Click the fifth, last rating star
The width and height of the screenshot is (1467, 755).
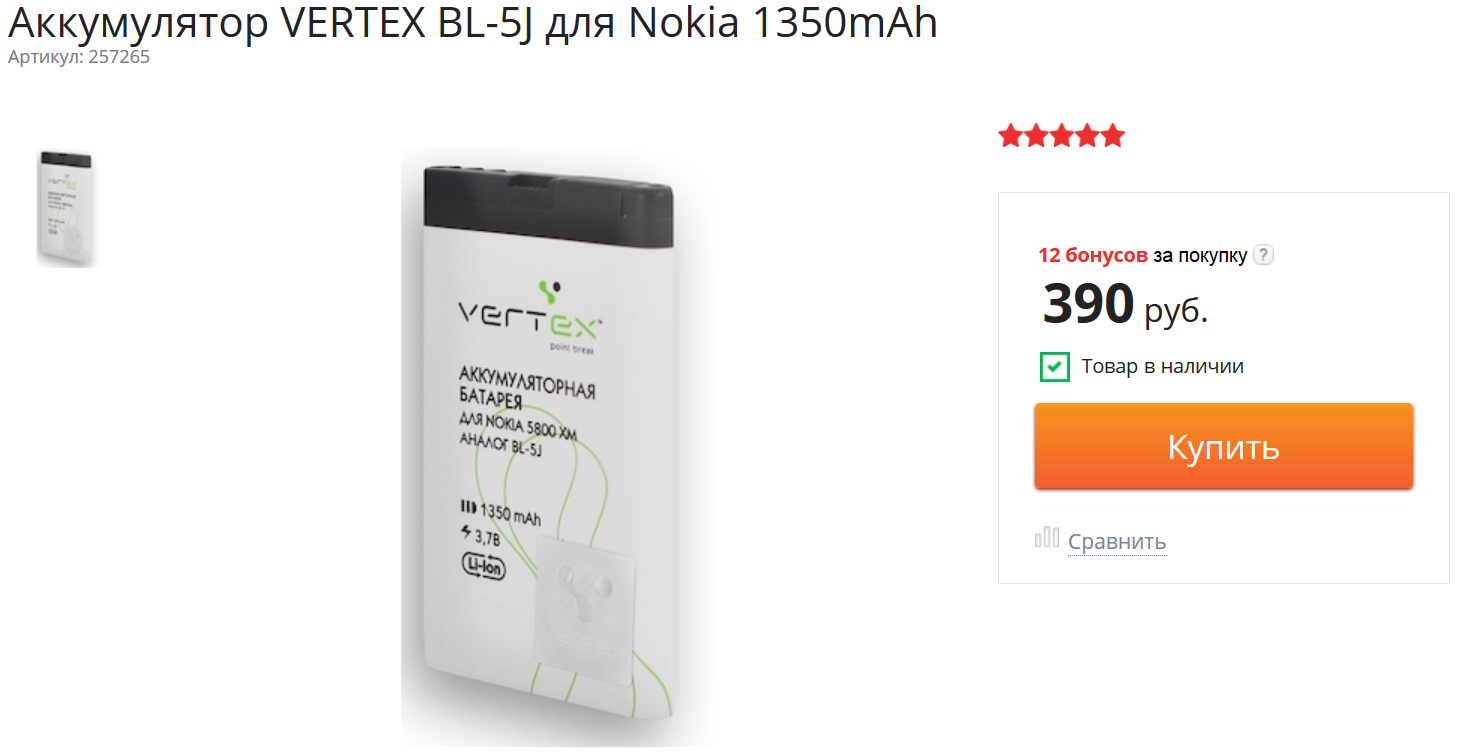coord(1113,136)
